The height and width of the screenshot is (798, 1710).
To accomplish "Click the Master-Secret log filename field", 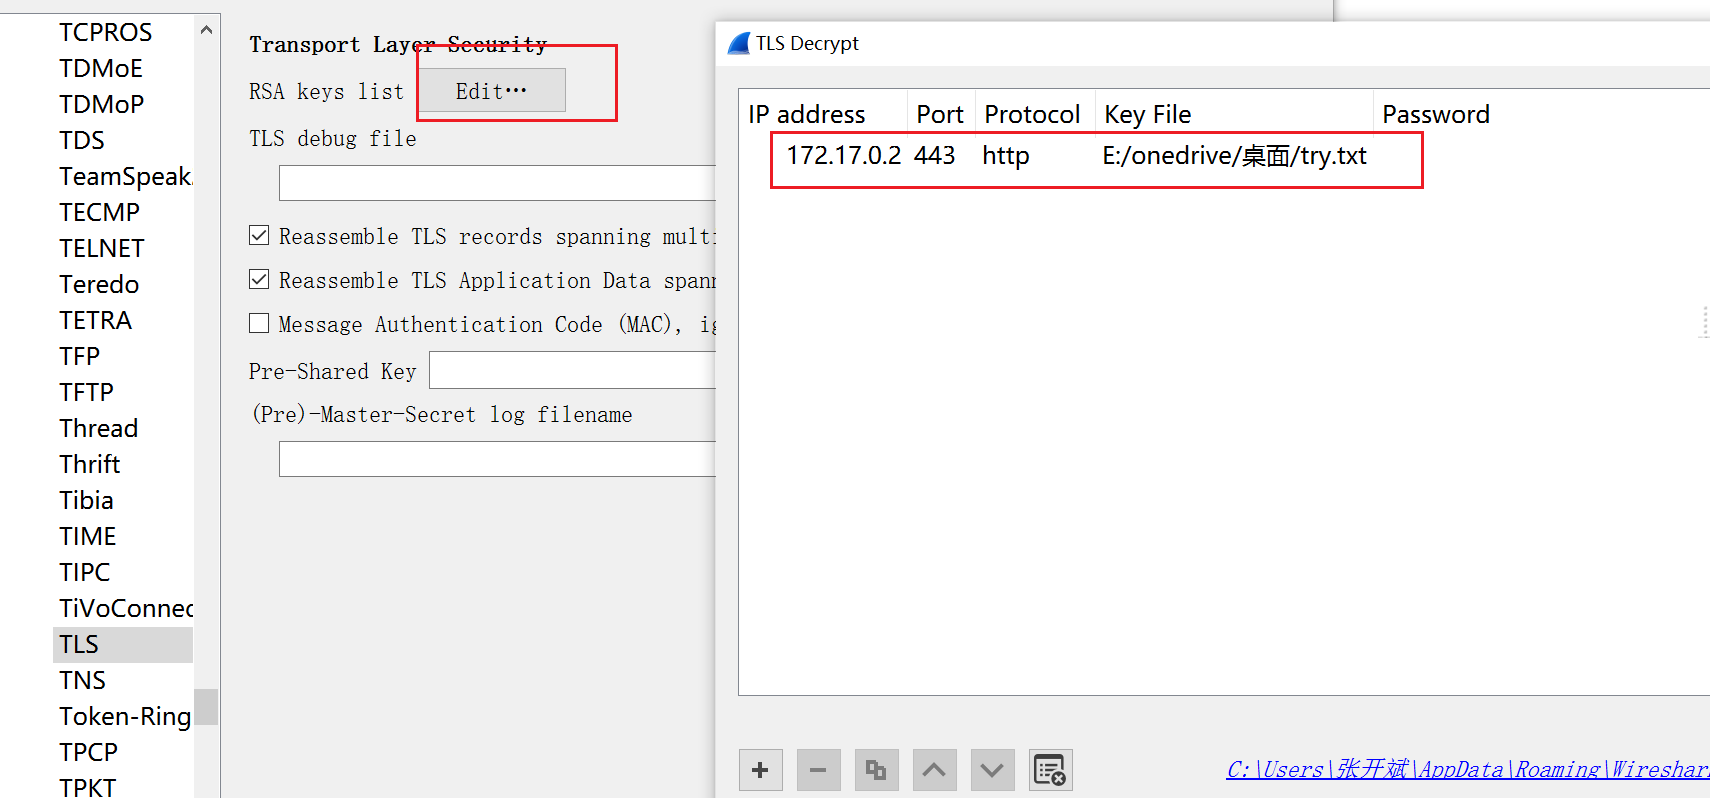I will 497,460.
